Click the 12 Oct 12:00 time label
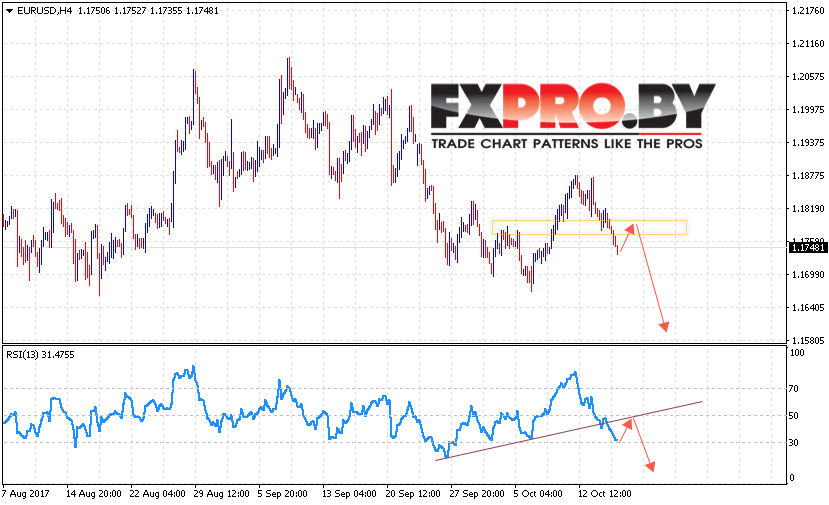Image resolution: width=829 pixels, height=505 pixels. (x=605, y=494)
